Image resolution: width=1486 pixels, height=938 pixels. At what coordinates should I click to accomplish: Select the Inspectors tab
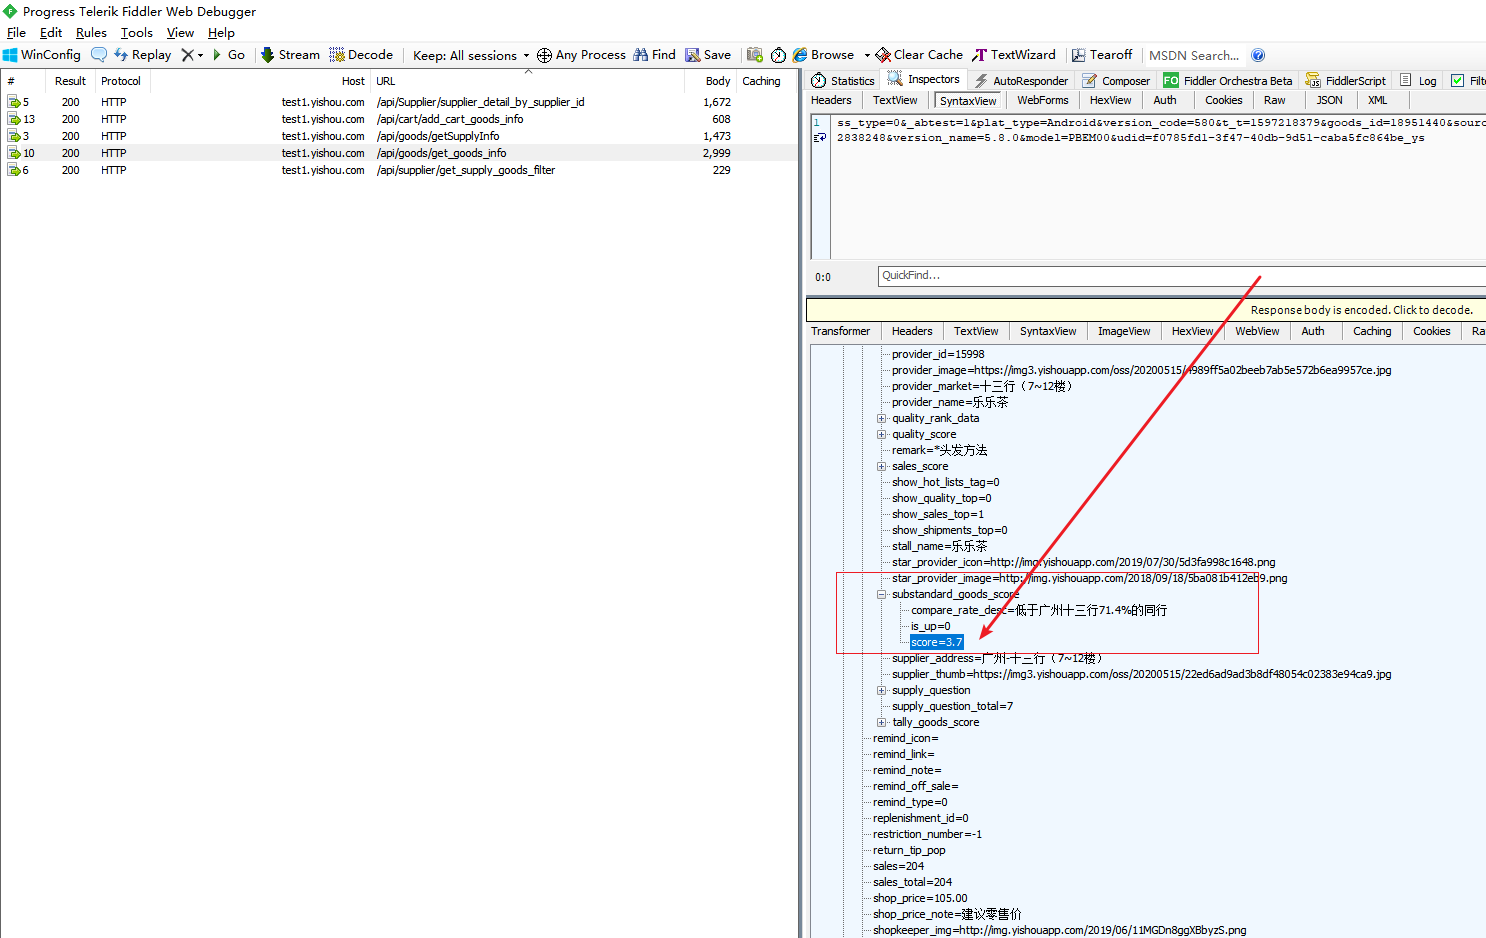[x=924, y=79]
